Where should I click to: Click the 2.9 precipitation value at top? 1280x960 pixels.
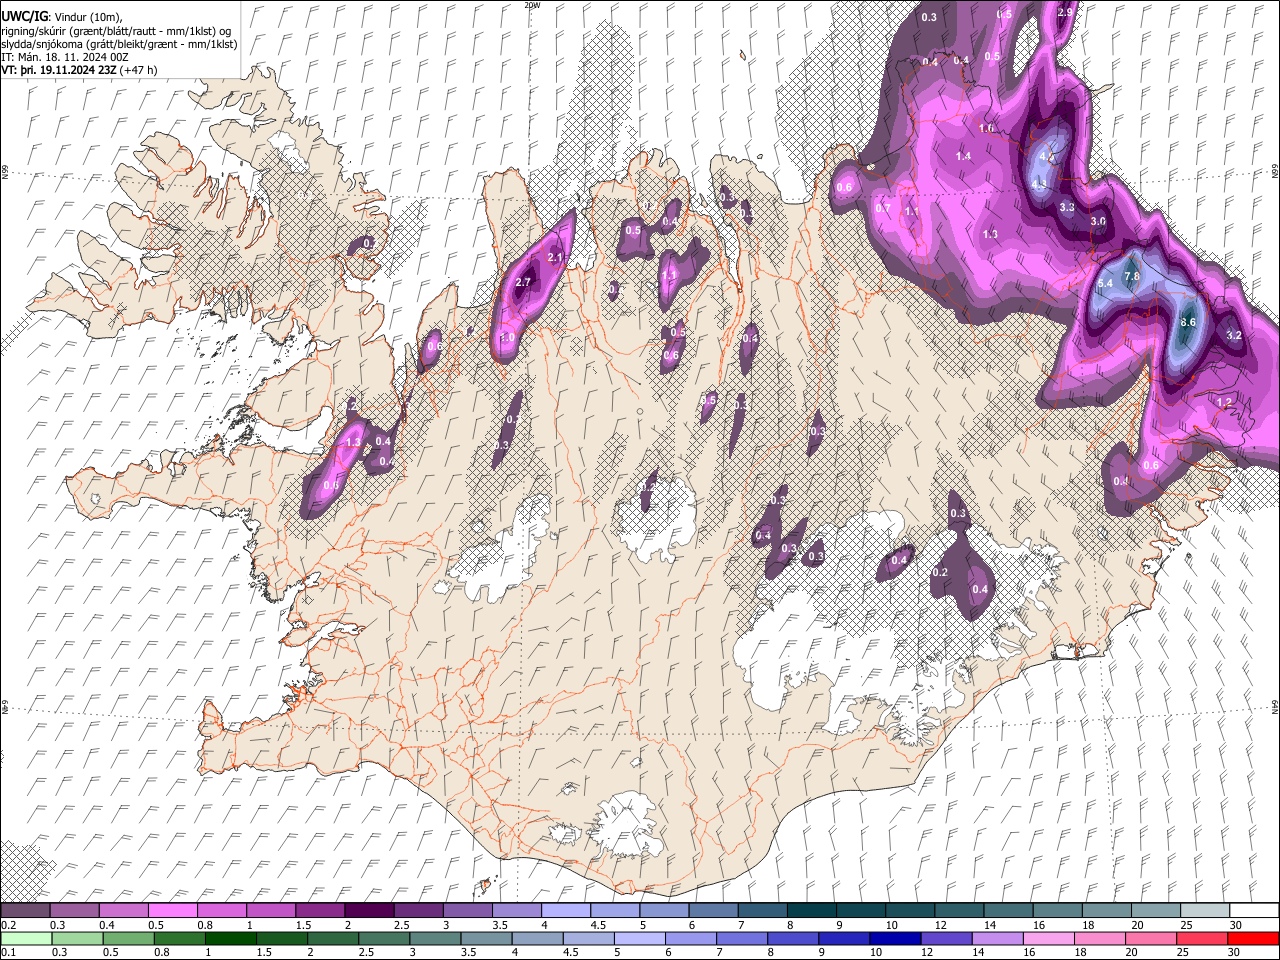click(1065, 12)
